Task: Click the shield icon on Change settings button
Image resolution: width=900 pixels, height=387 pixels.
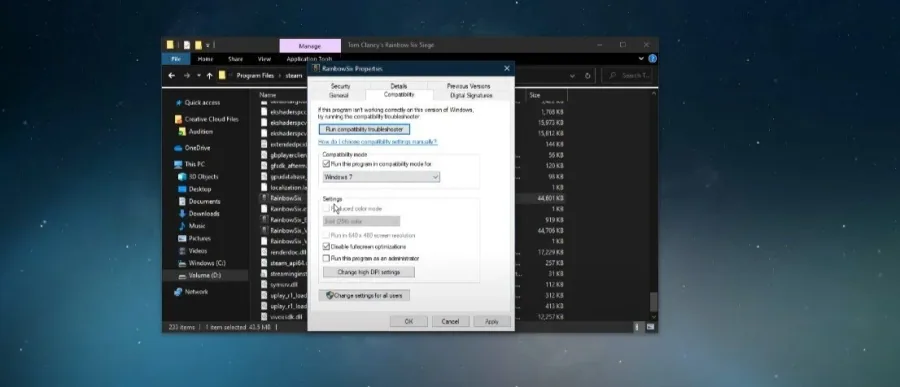Action: click(329, 295)
